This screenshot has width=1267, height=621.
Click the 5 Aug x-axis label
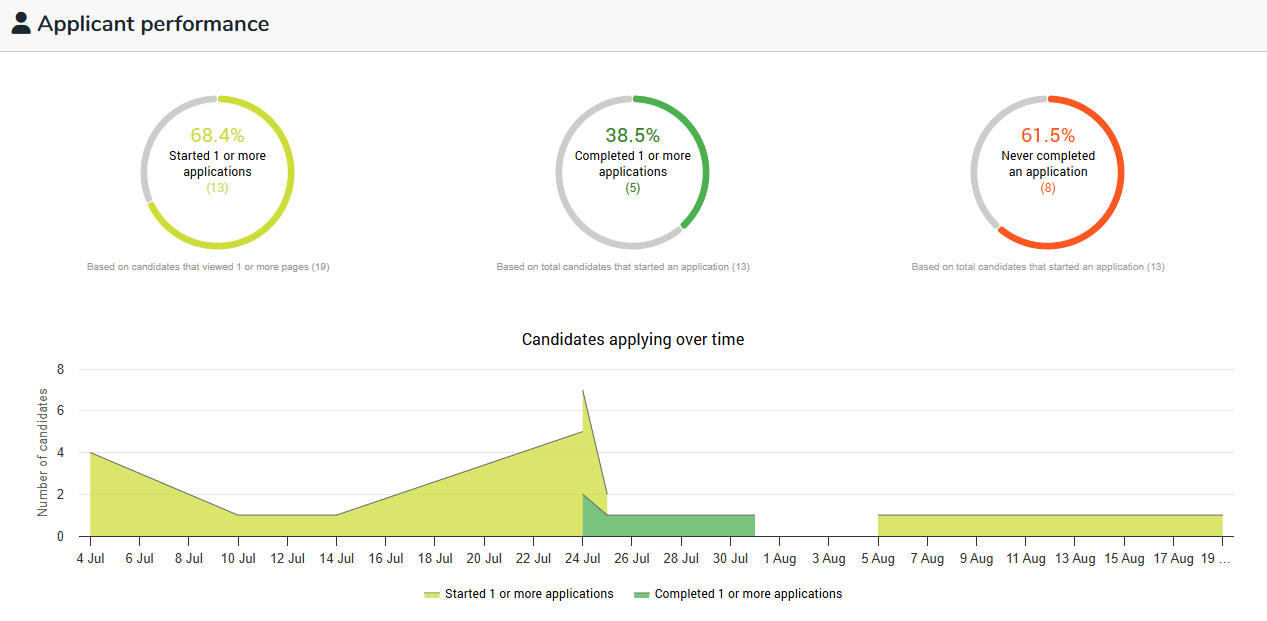pyautogui.click(x=877, y=559)
